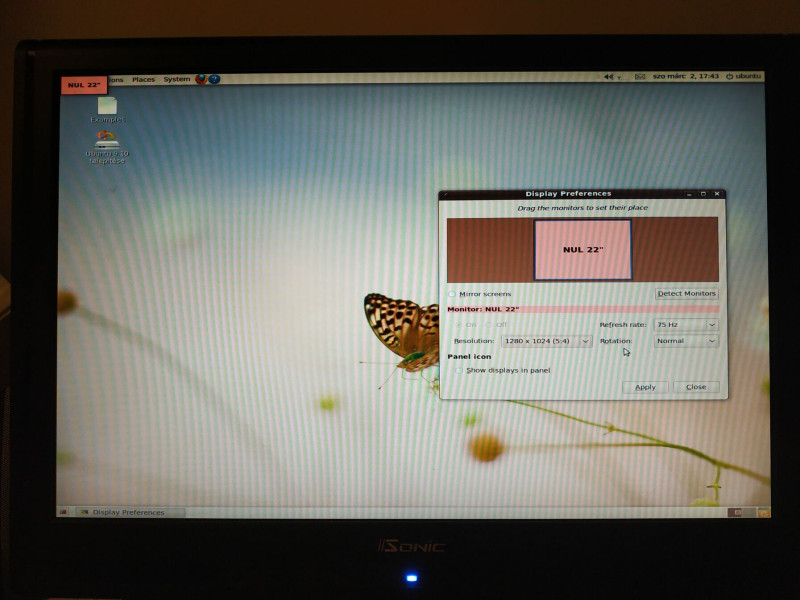Click the volume speaker icon
Image resolution: width=800 pixels, height=600 pixels.
point(608,77)
